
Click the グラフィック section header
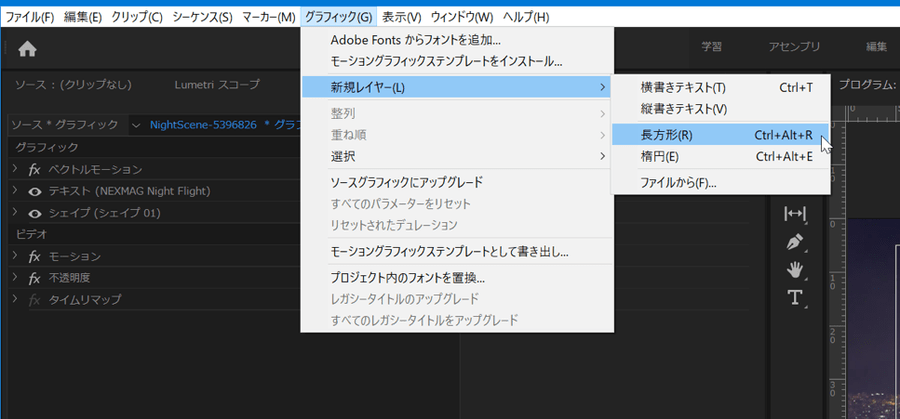(x=46, y=148)
